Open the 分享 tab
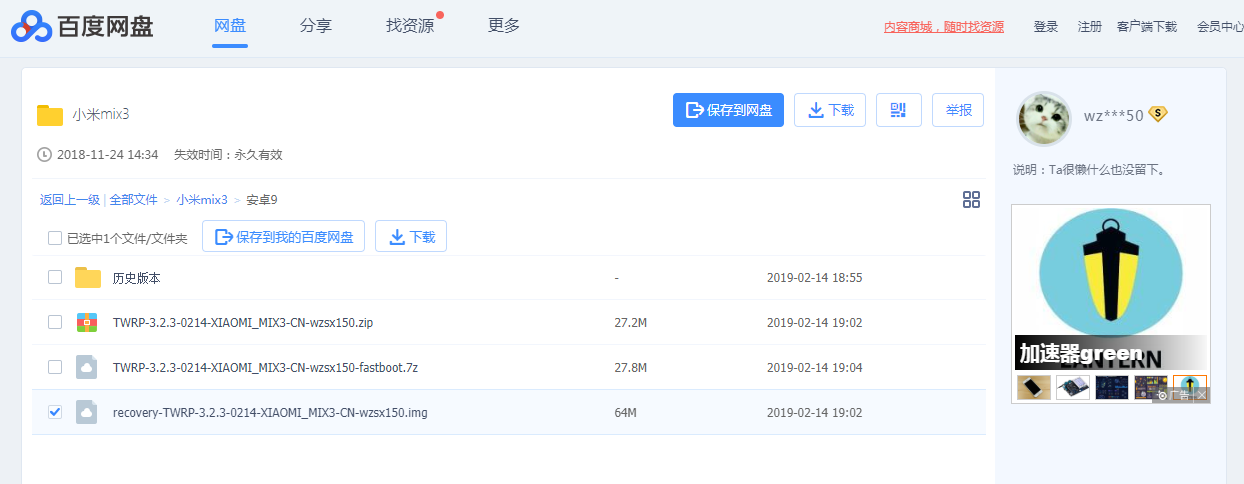The width and height of the screenshot is (1244, 484). click(316, 26)
